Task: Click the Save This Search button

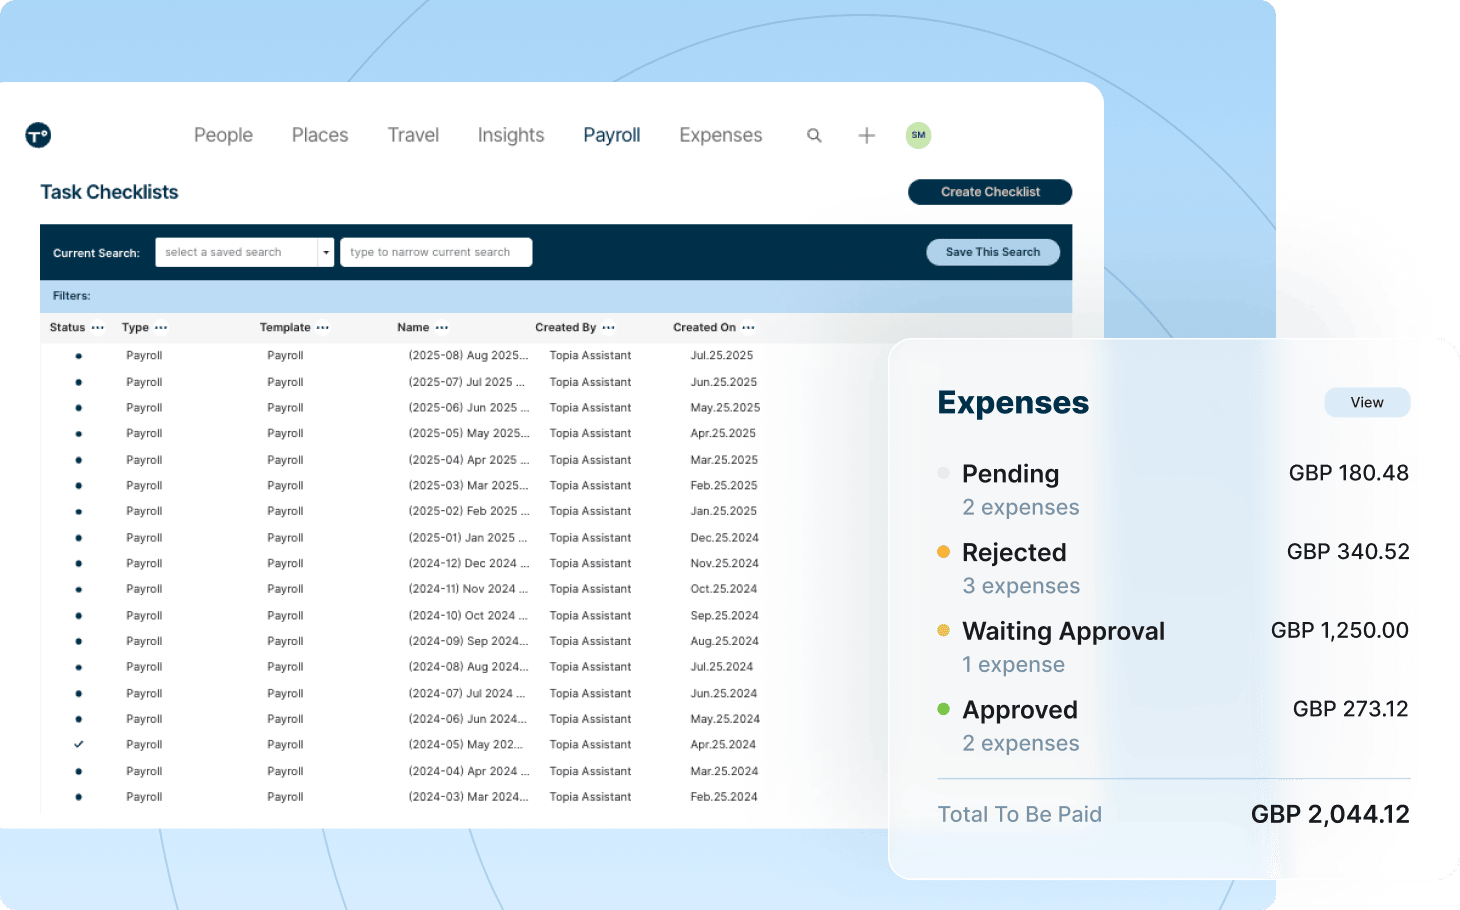Action: (992, 252)
